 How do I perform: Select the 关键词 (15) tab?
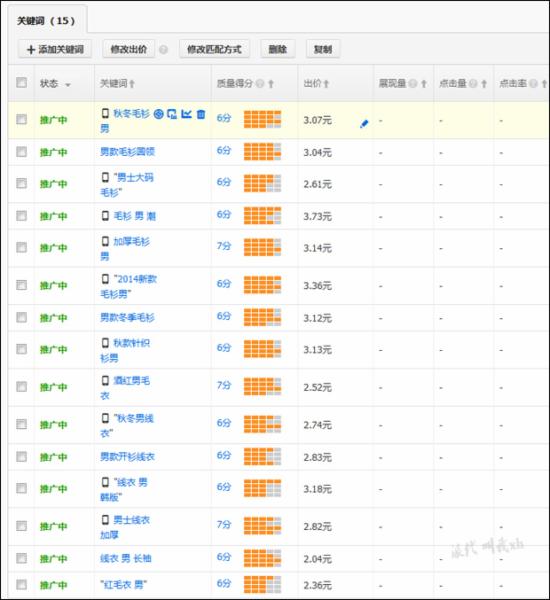46,21
